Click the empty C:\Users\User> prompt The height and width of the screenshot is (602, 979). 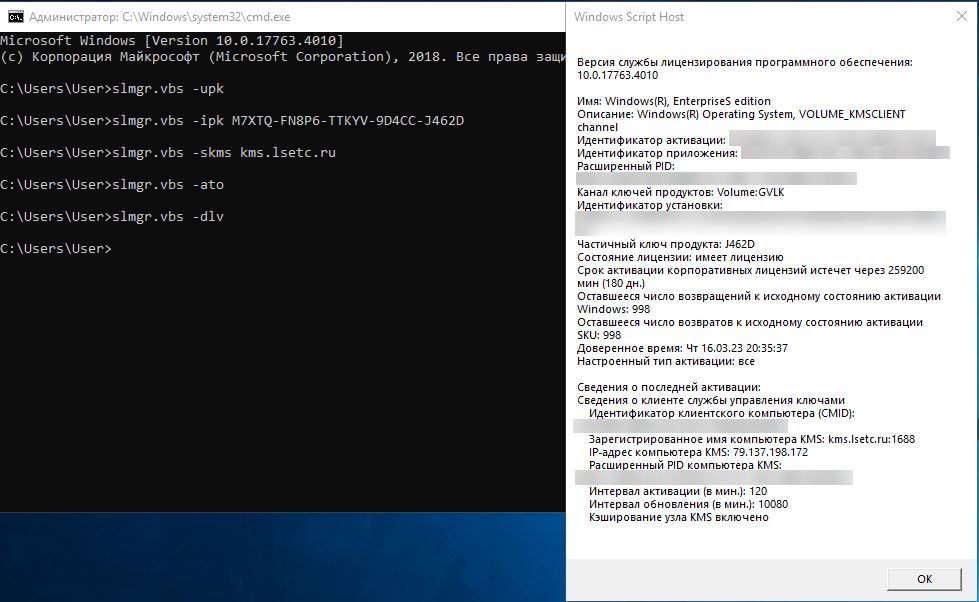pyautogui.click(x=56, y=249)
